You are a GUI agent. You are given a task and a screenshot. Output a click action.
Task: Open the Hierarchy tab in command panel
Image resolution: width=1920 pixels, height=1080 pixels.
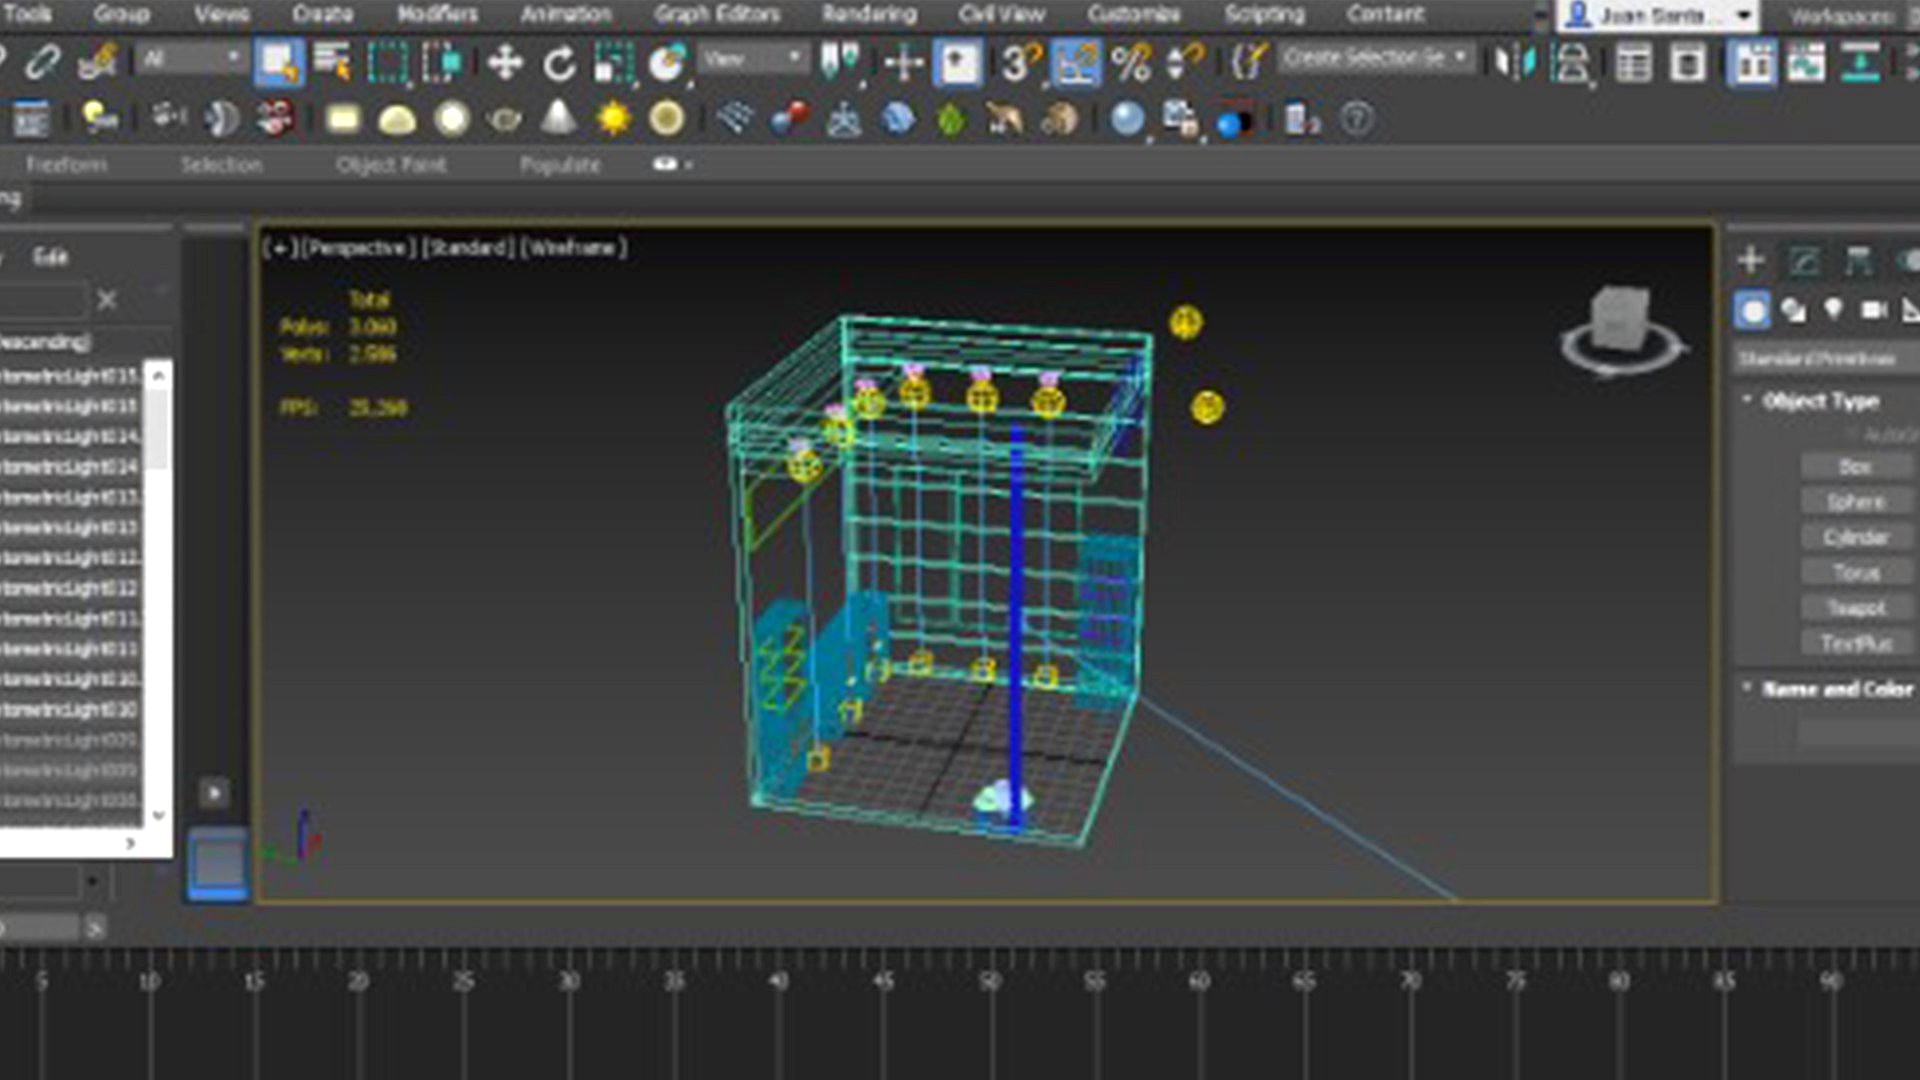click(1858, 260)
